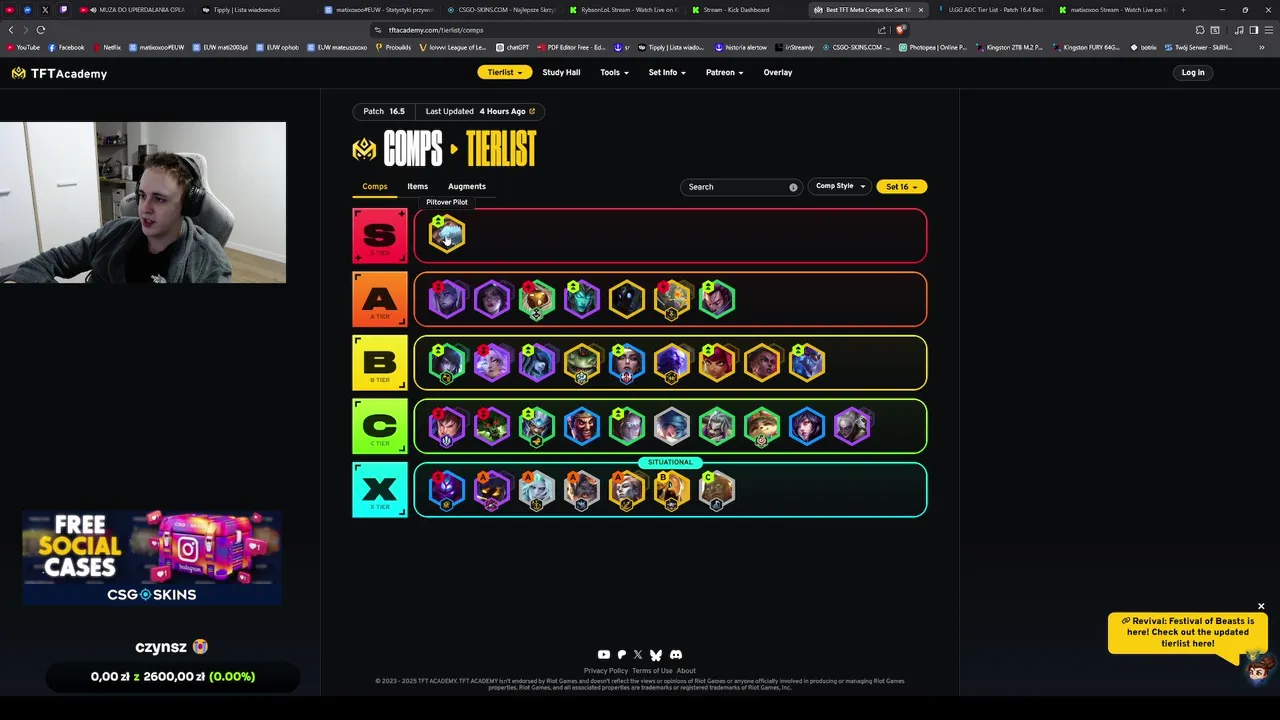1280x720 pixels.
Task: Open the first comp icon in B tier
Action: [x=447, y=363]
